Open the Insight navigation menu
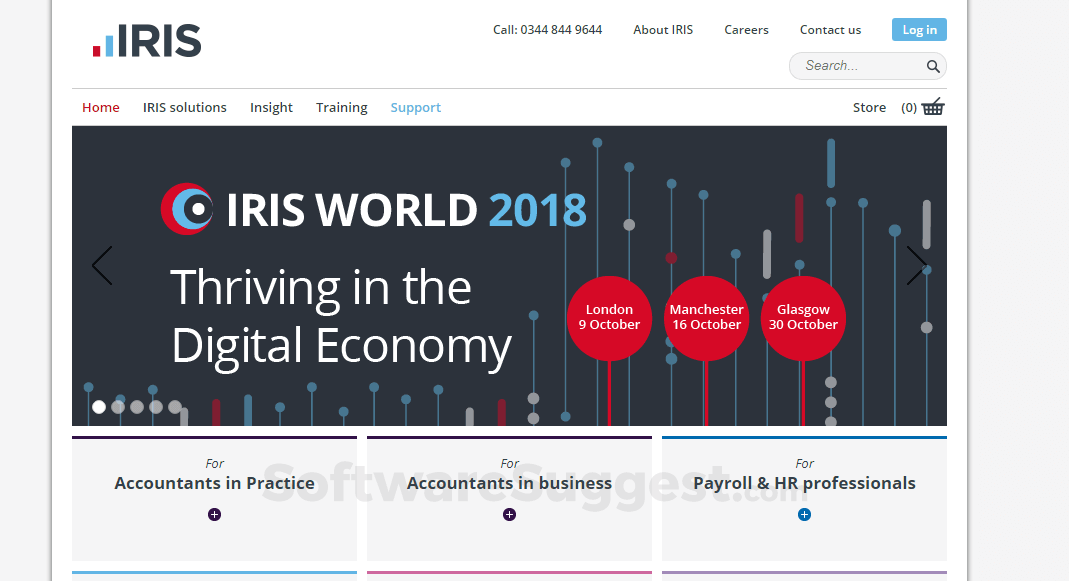 tap(271, 107)
